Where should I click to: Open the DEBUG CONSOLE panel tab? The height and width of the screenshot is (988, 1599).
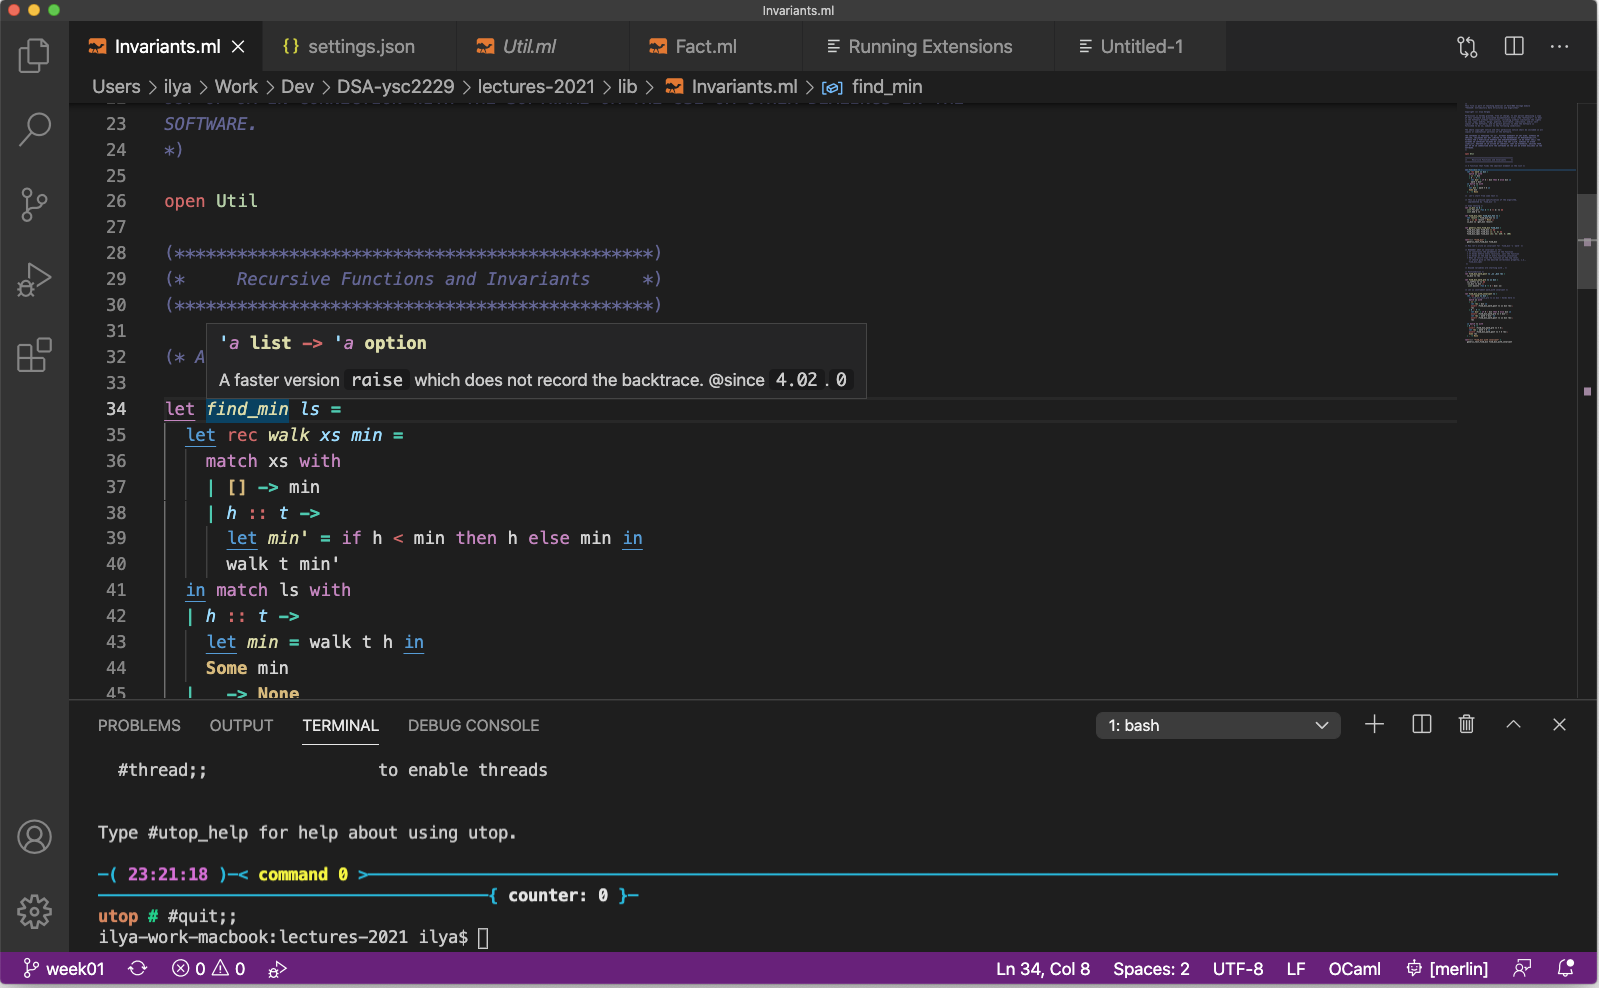473,726
